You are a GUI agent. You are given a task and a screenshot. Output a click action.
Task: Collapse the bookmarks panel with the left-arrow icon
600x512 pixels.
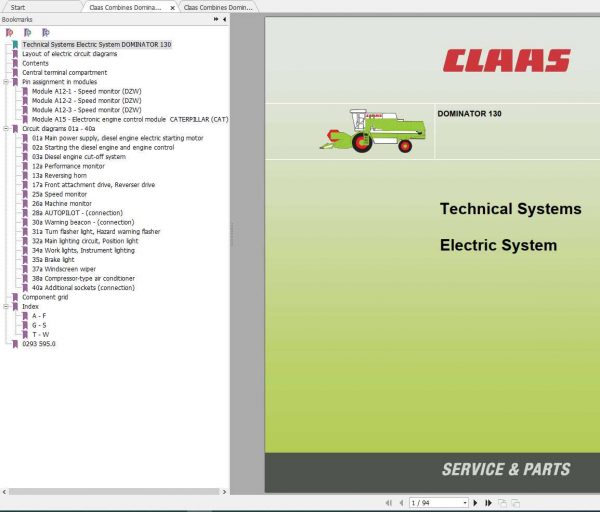224,19
